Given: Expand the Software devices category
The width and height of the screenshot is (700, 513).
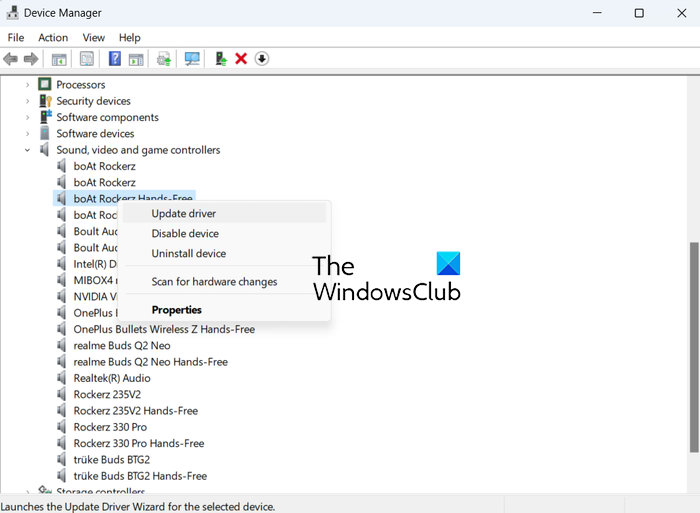Looking at the screenshot, I should (x=27, y=133).
